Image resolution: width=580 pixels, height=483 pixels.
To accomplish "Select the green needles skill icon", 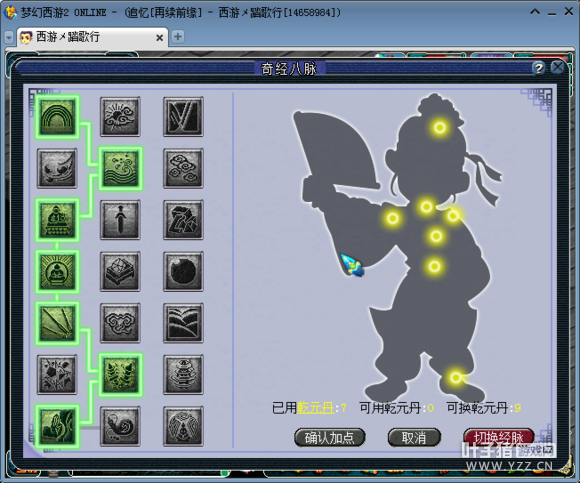I will click(57, 323).
